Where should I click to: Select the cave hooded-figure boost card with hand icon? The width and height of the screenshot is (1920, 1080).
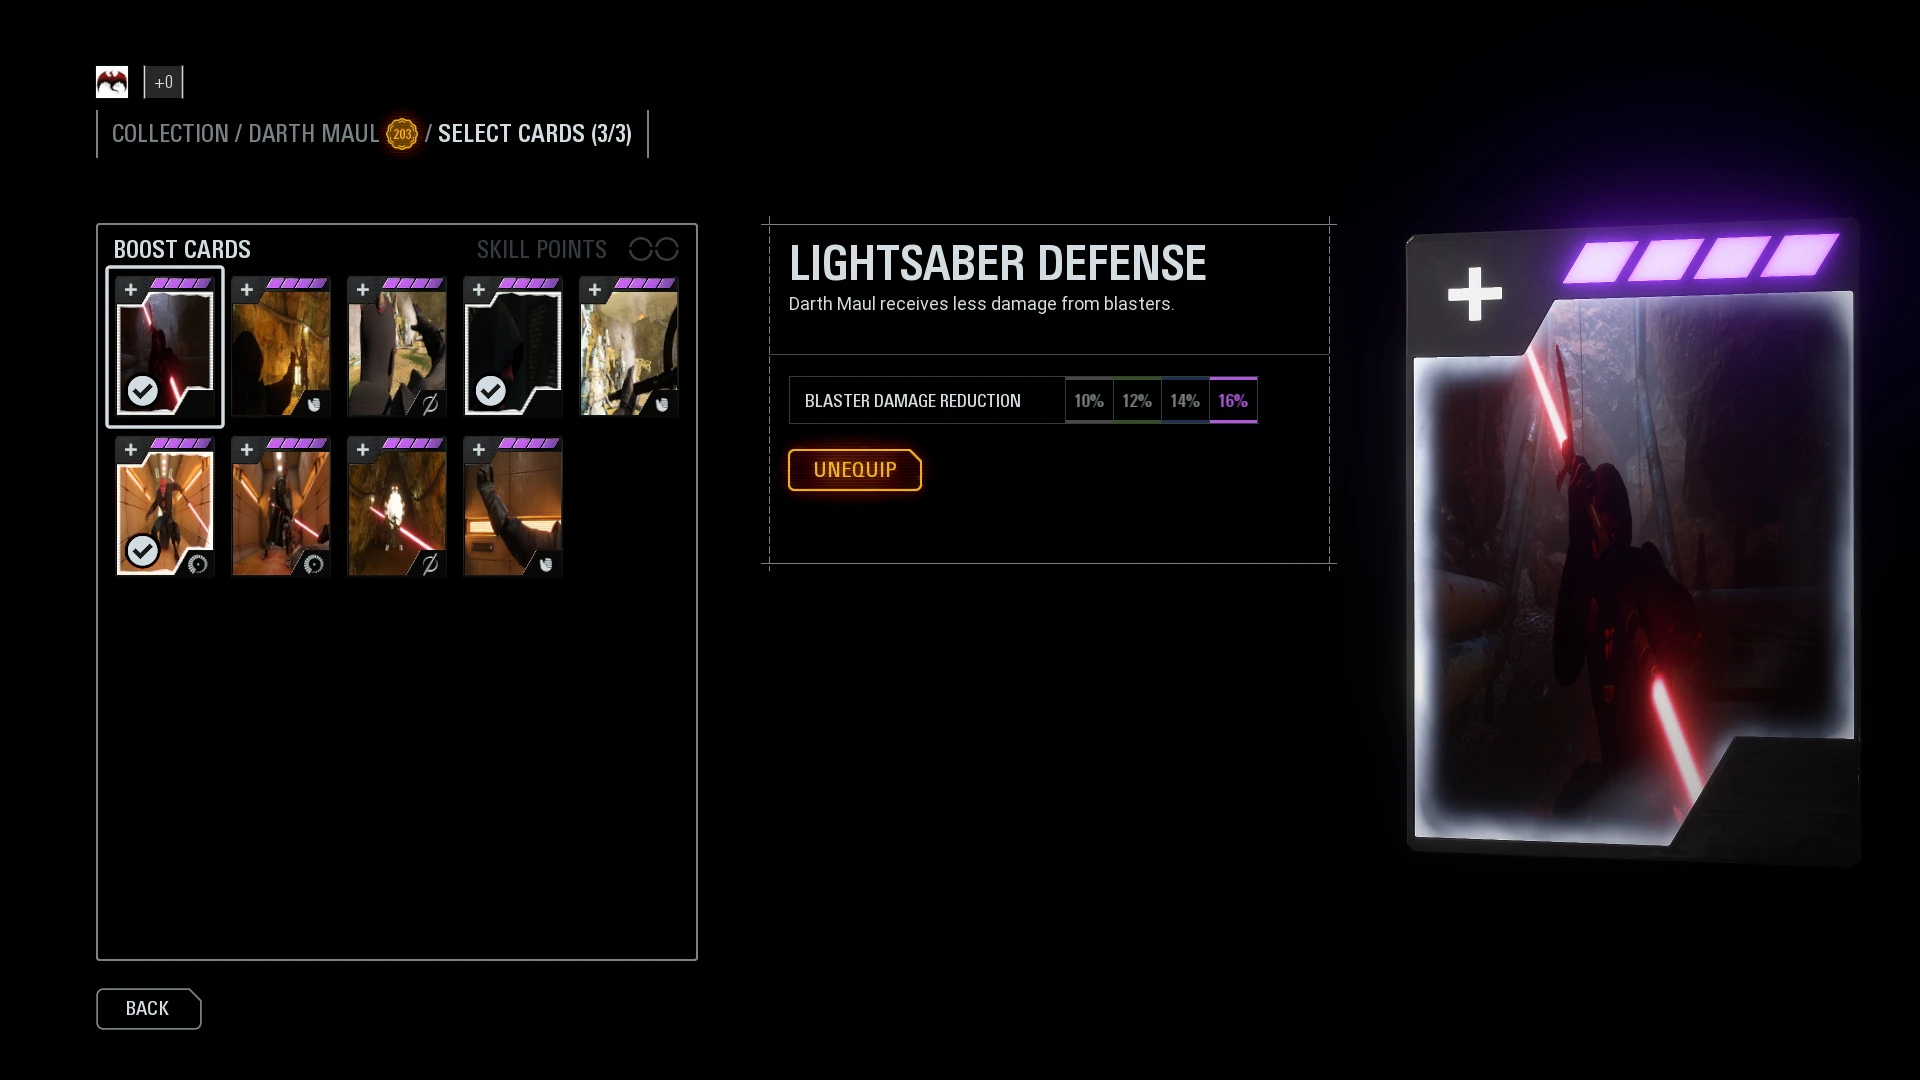(281, 347)
